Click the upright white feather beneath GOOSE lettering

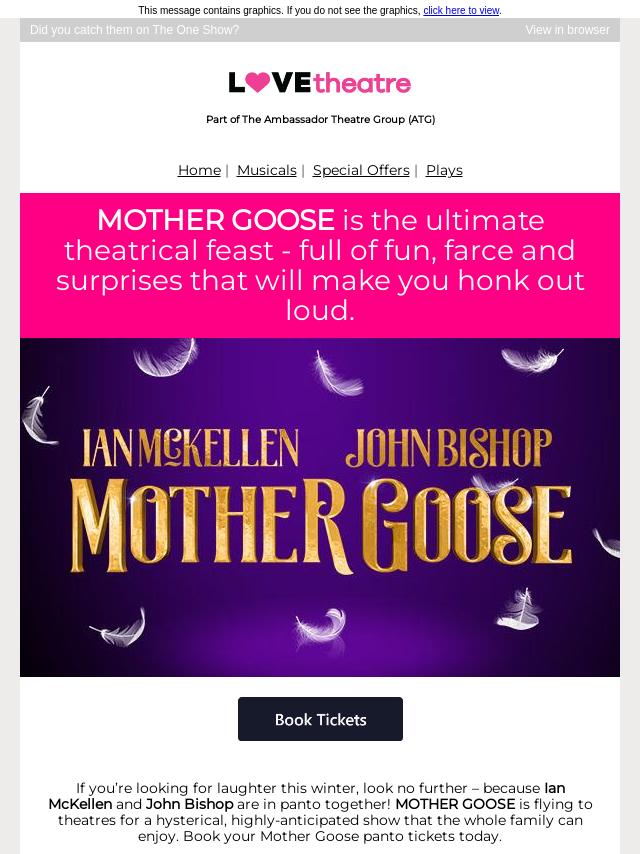click(x=520, y=608)
